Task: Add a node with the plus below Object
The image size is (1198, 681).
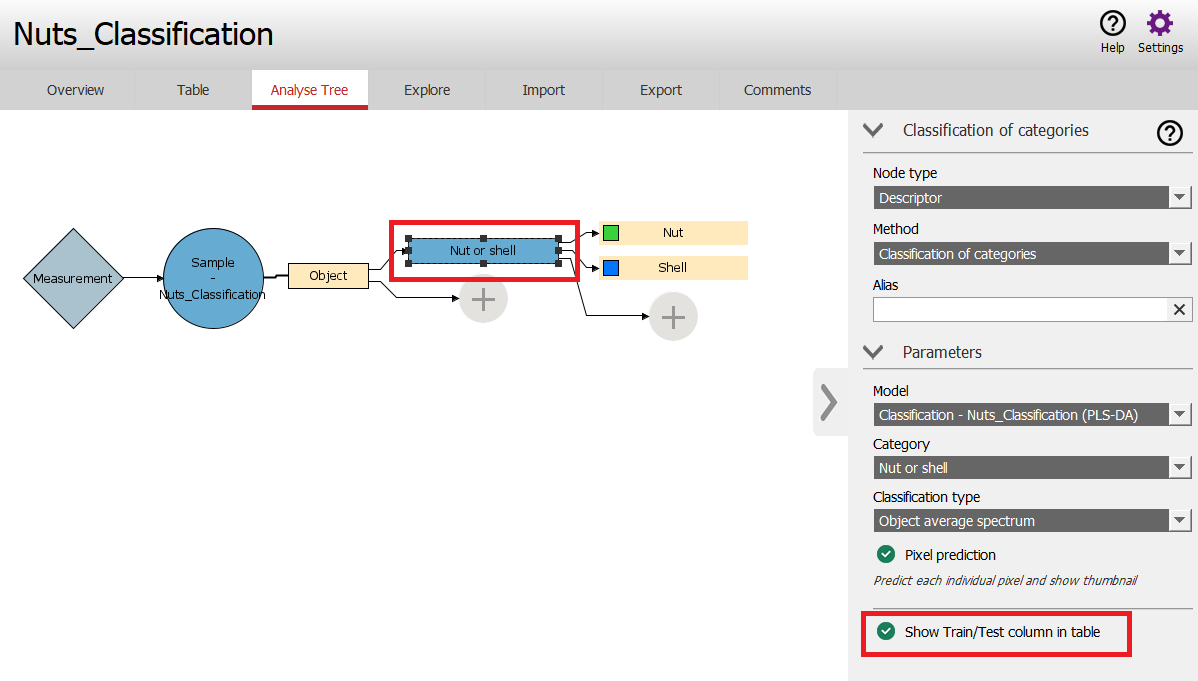Action: (x=483, y=299)
